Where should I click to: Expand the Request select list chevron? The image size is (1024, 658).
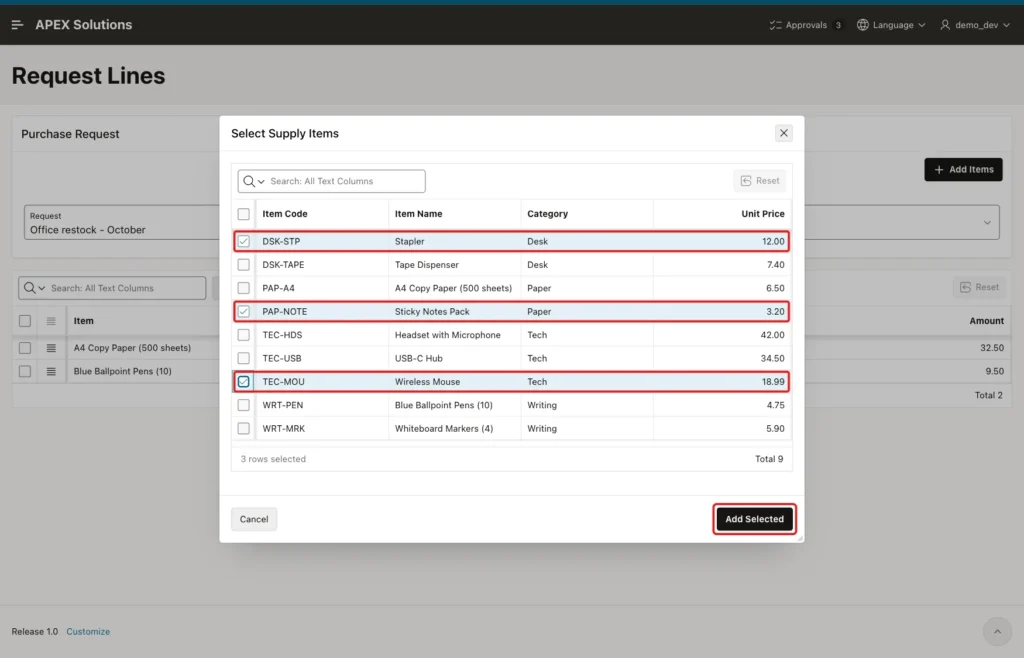[987, 223]
